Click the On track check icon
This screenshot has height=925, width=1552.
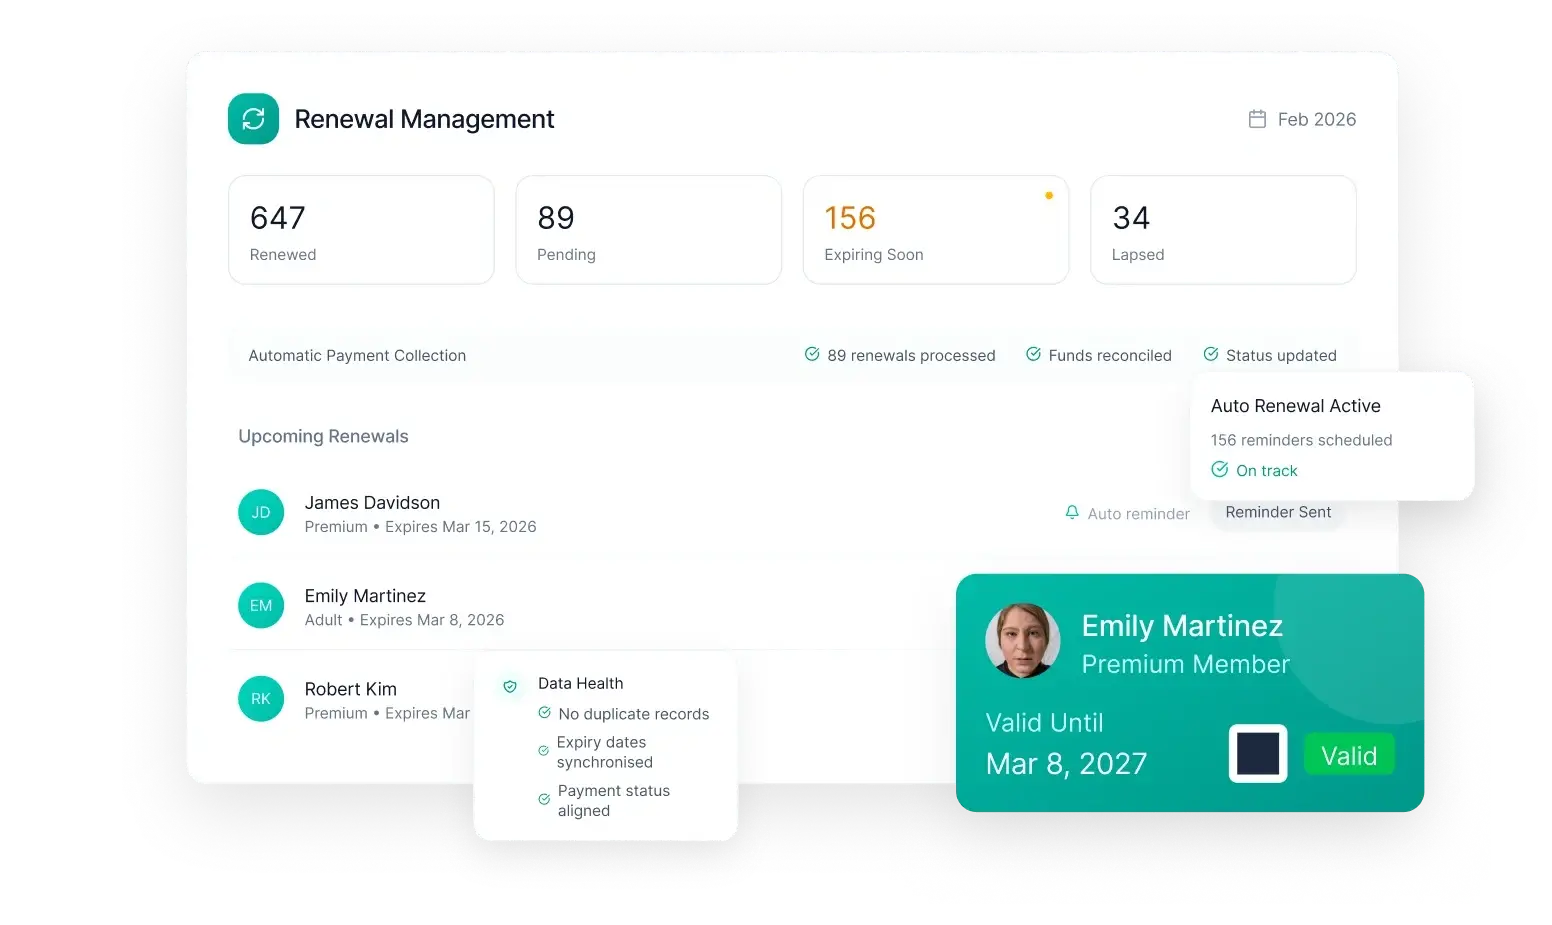[1220, 469]
